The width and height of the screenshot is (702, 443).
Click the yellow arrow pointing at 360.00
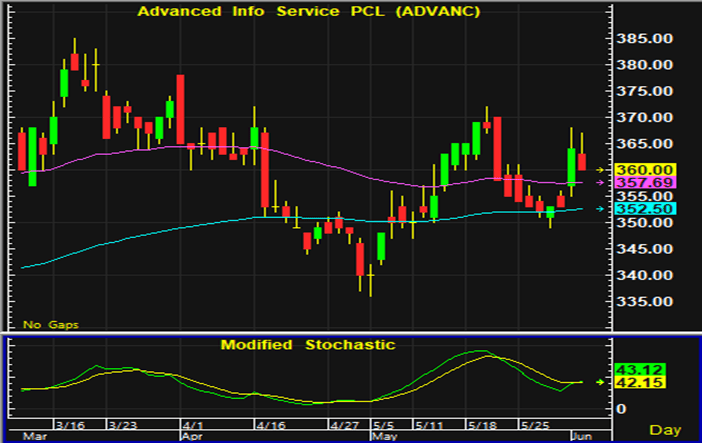coord(600,170)
